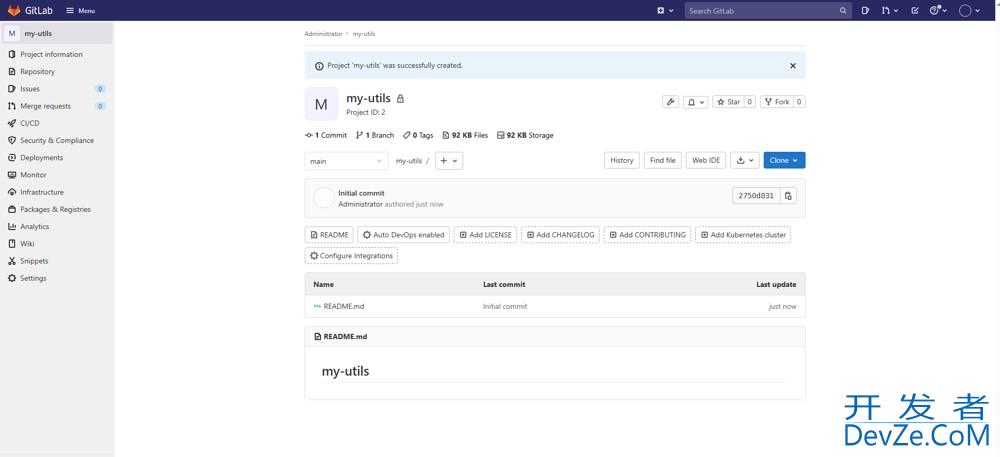Open the download source code dropdown
The width and height of the screenshot is (1000, 457).
[745, 161]
